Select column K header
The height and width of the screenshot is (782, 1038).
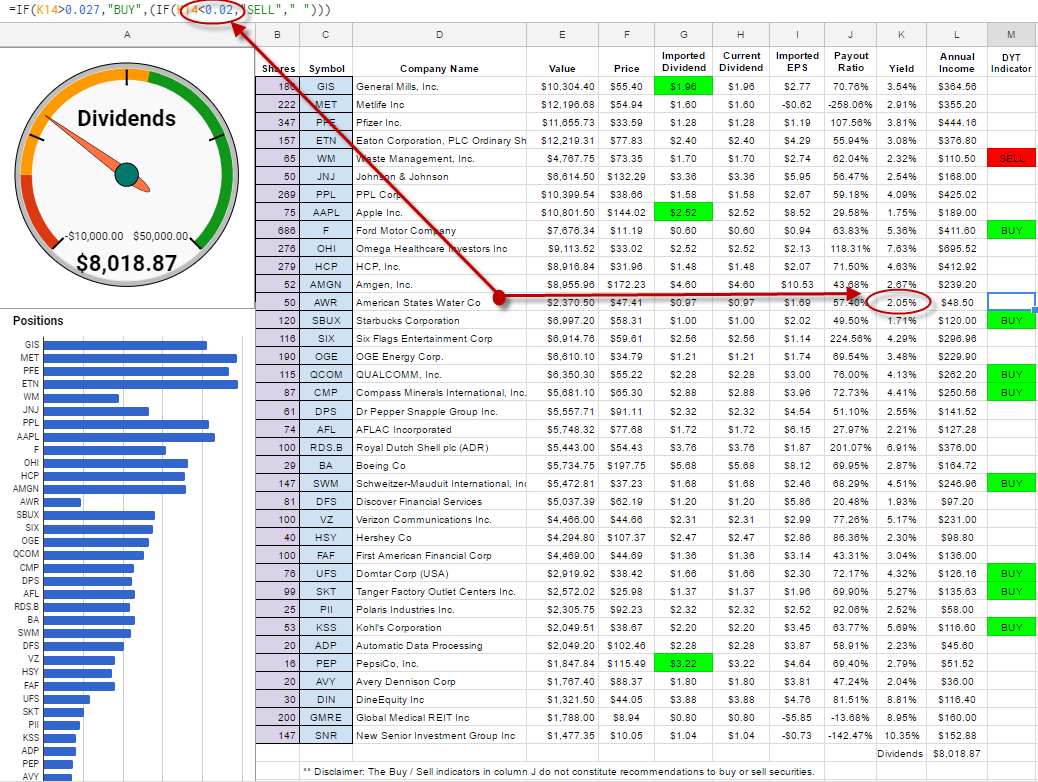point(901,35)
